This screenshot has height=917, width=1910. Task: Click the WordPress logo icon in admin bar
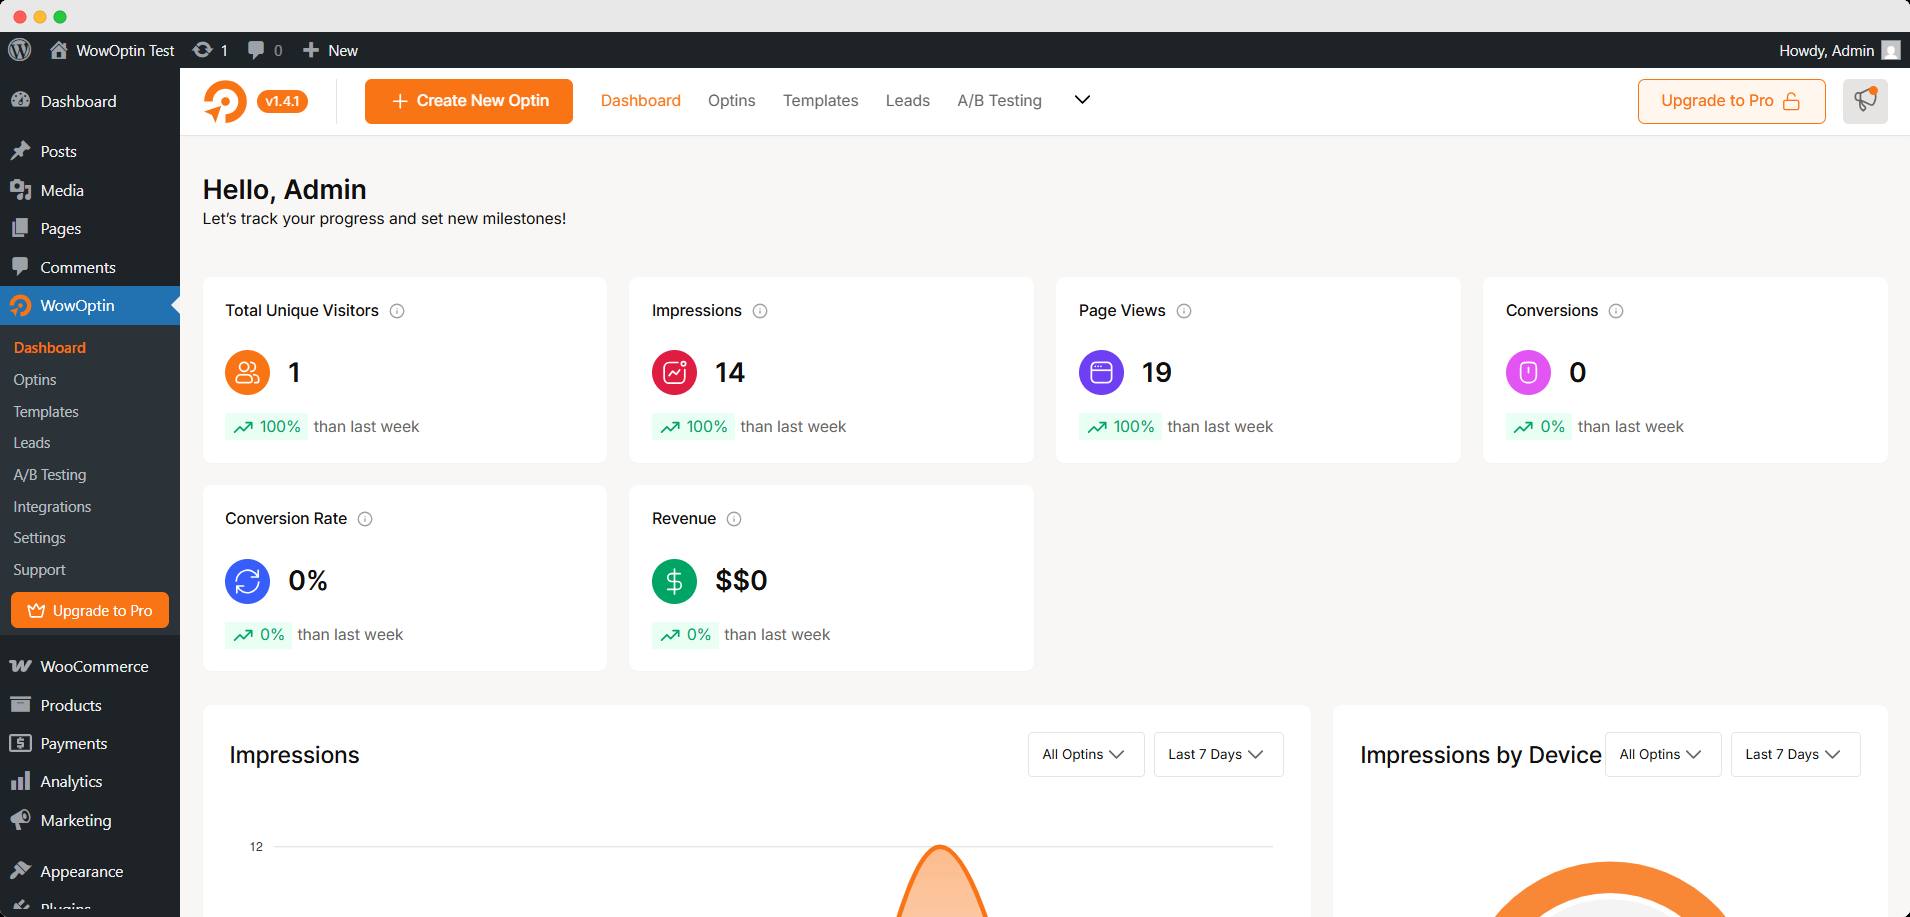[19, 50]
